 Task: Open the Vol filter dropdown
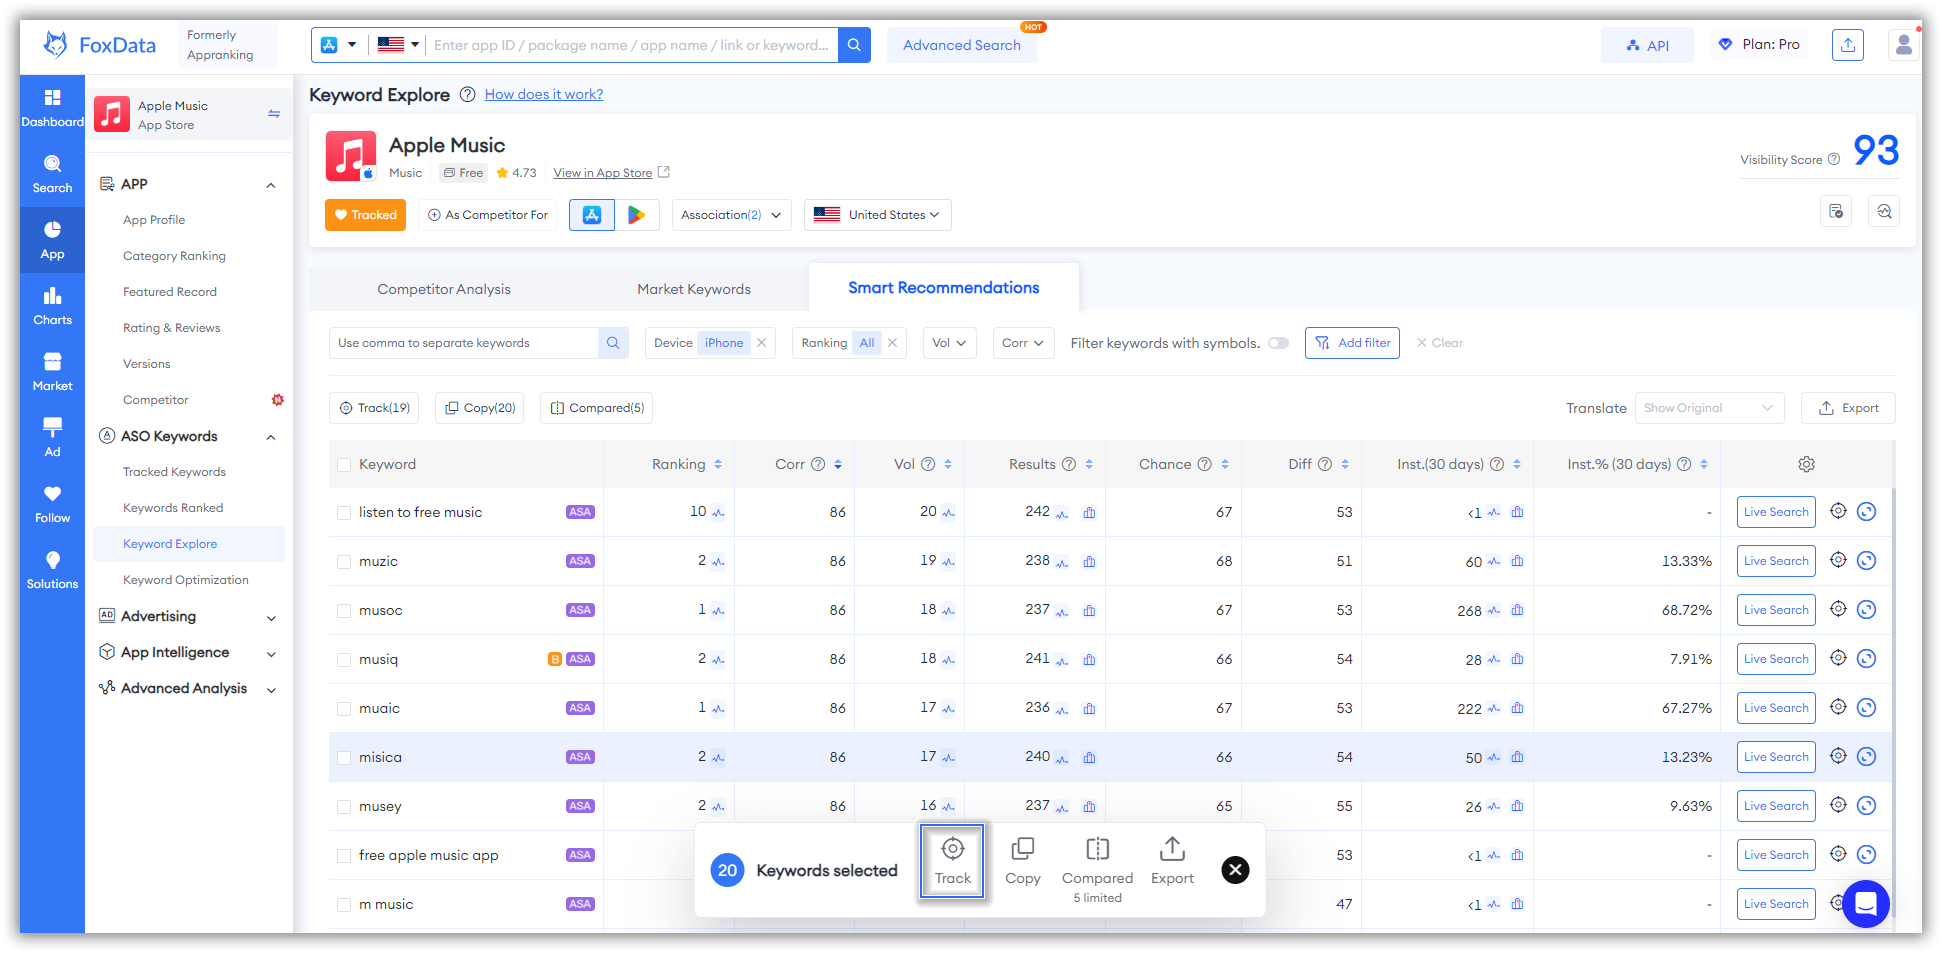[x=949, y=343]
